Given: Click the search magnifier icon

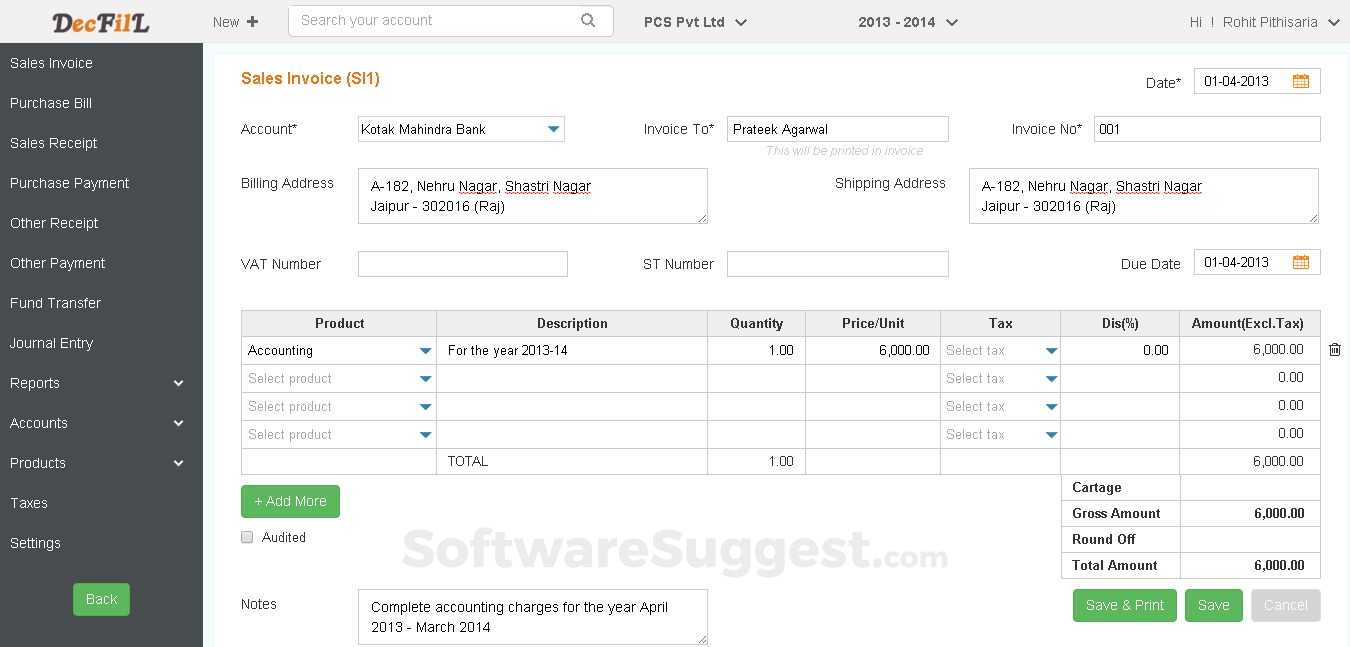Looking at the screenshot, I should click(588, 20).
